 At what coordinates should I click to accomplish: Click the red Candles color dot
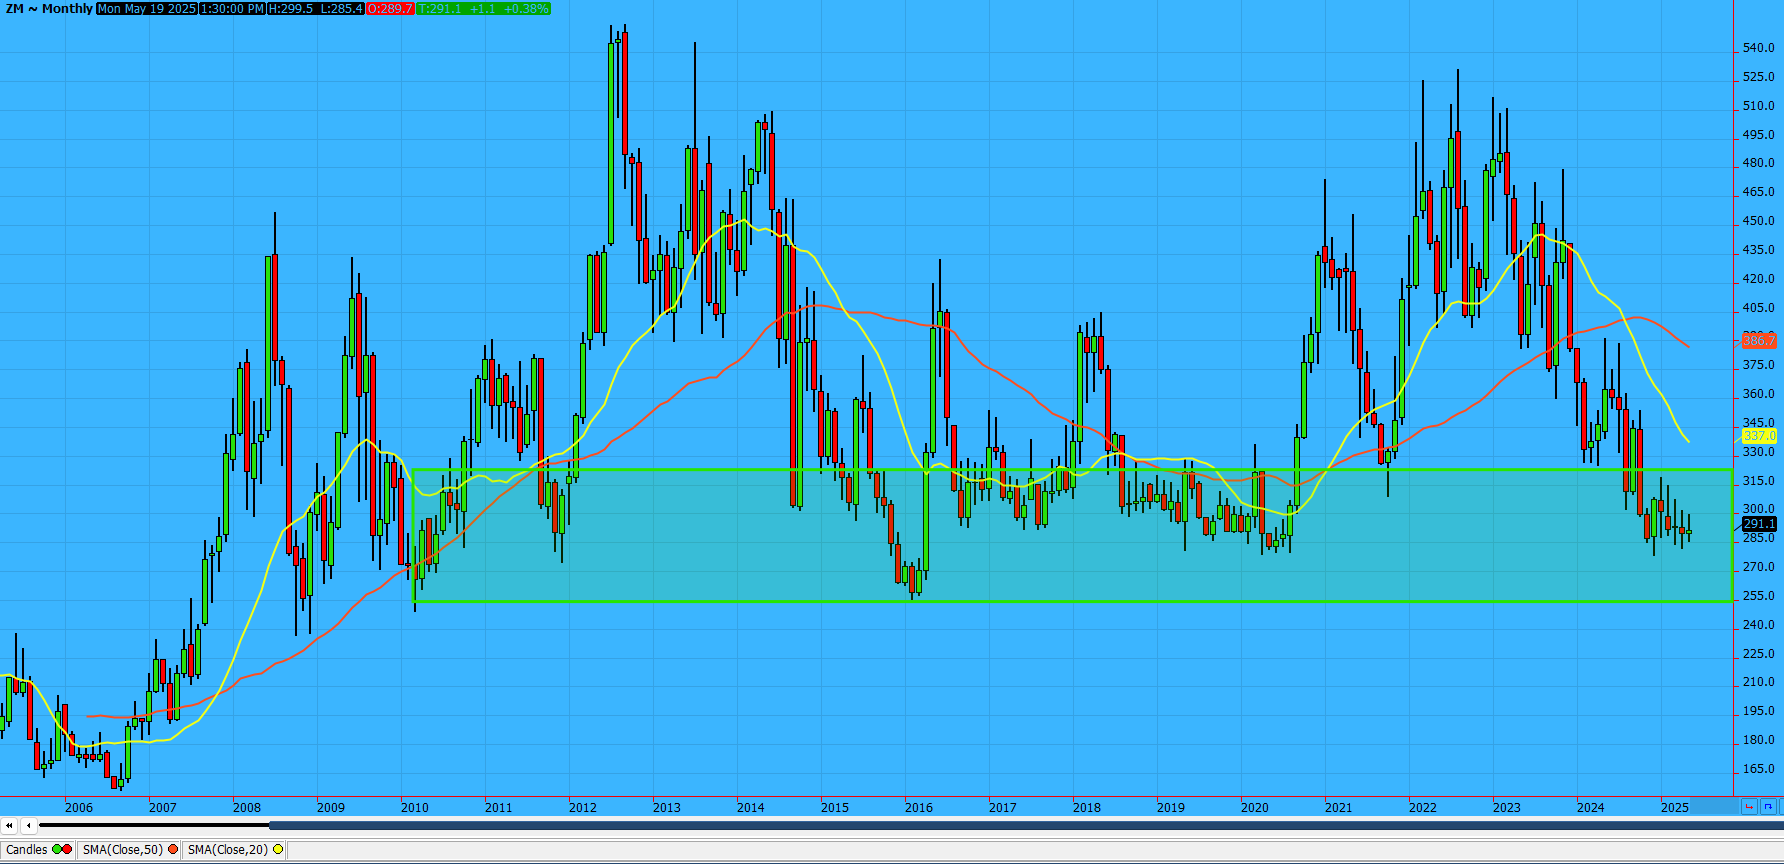coord(67,850)
